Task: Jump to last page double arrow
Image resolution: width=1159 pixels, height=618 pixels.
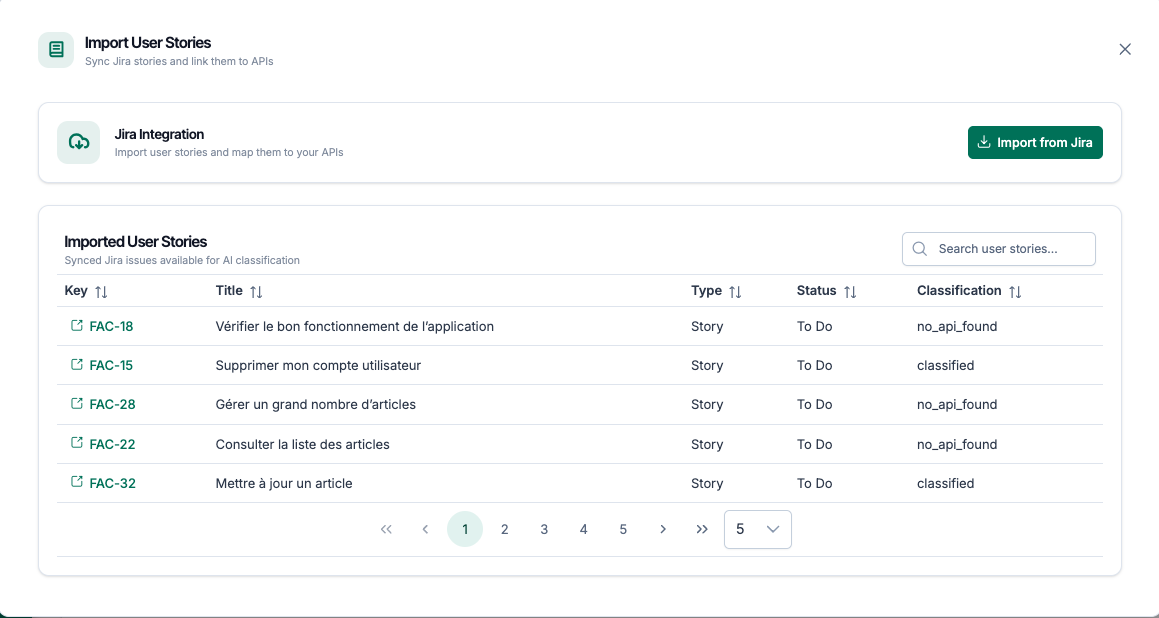Action: pyautogui.click(x=702, y=530)
